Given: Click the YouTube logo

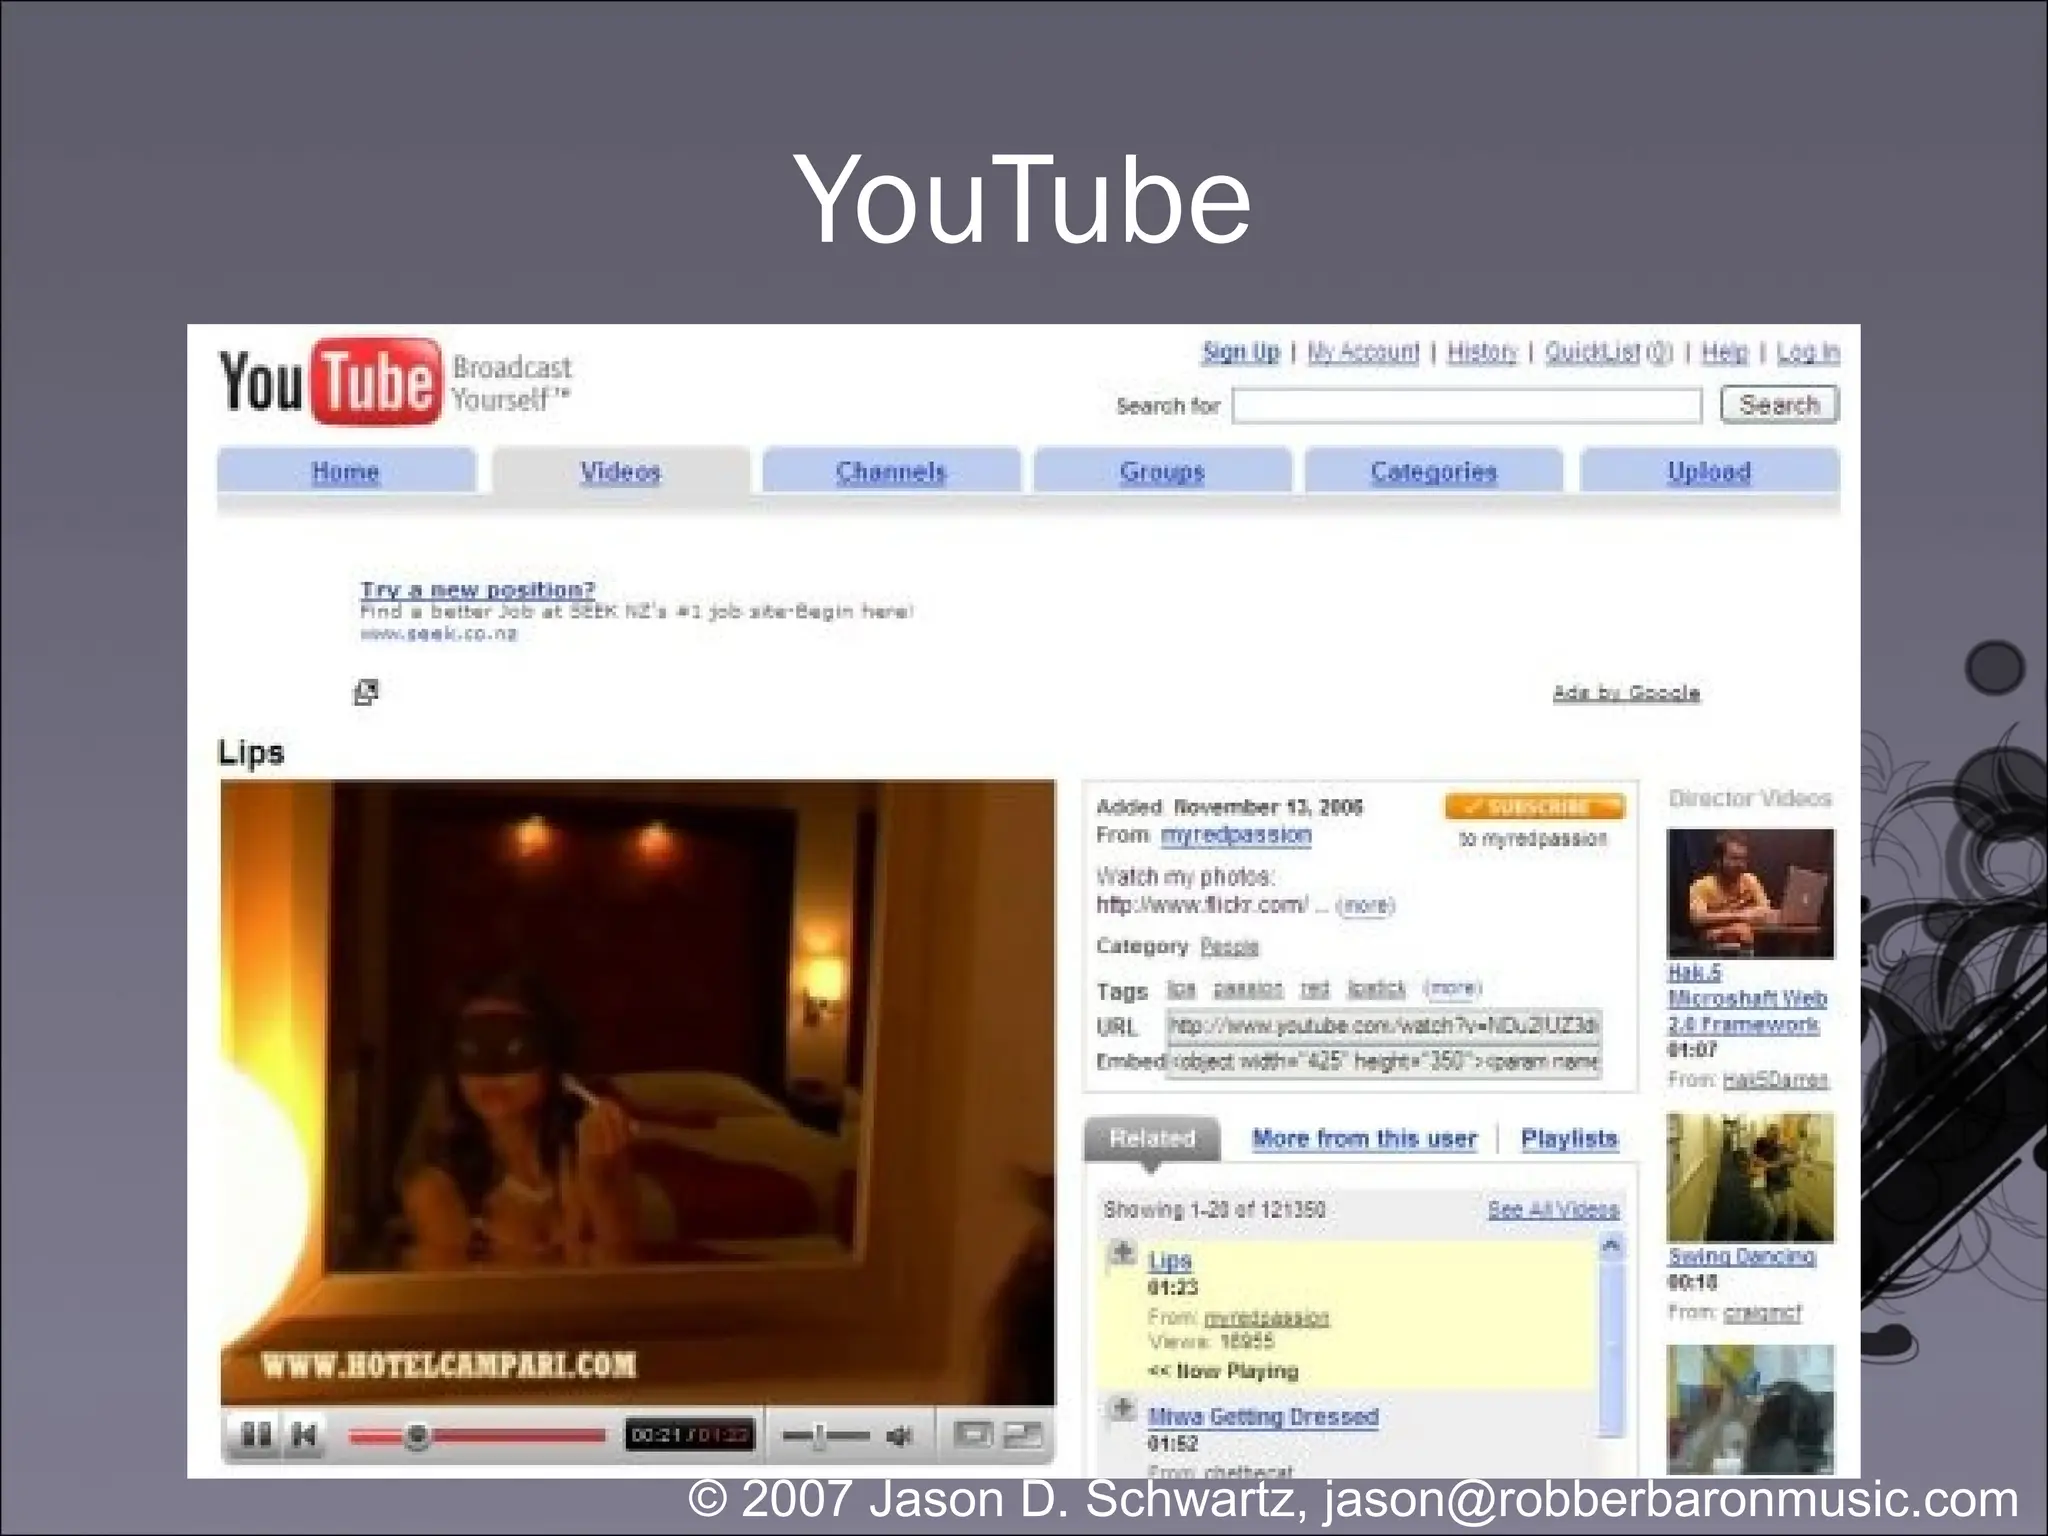Looking at the screenshot, I should click(x=330, y=381).
